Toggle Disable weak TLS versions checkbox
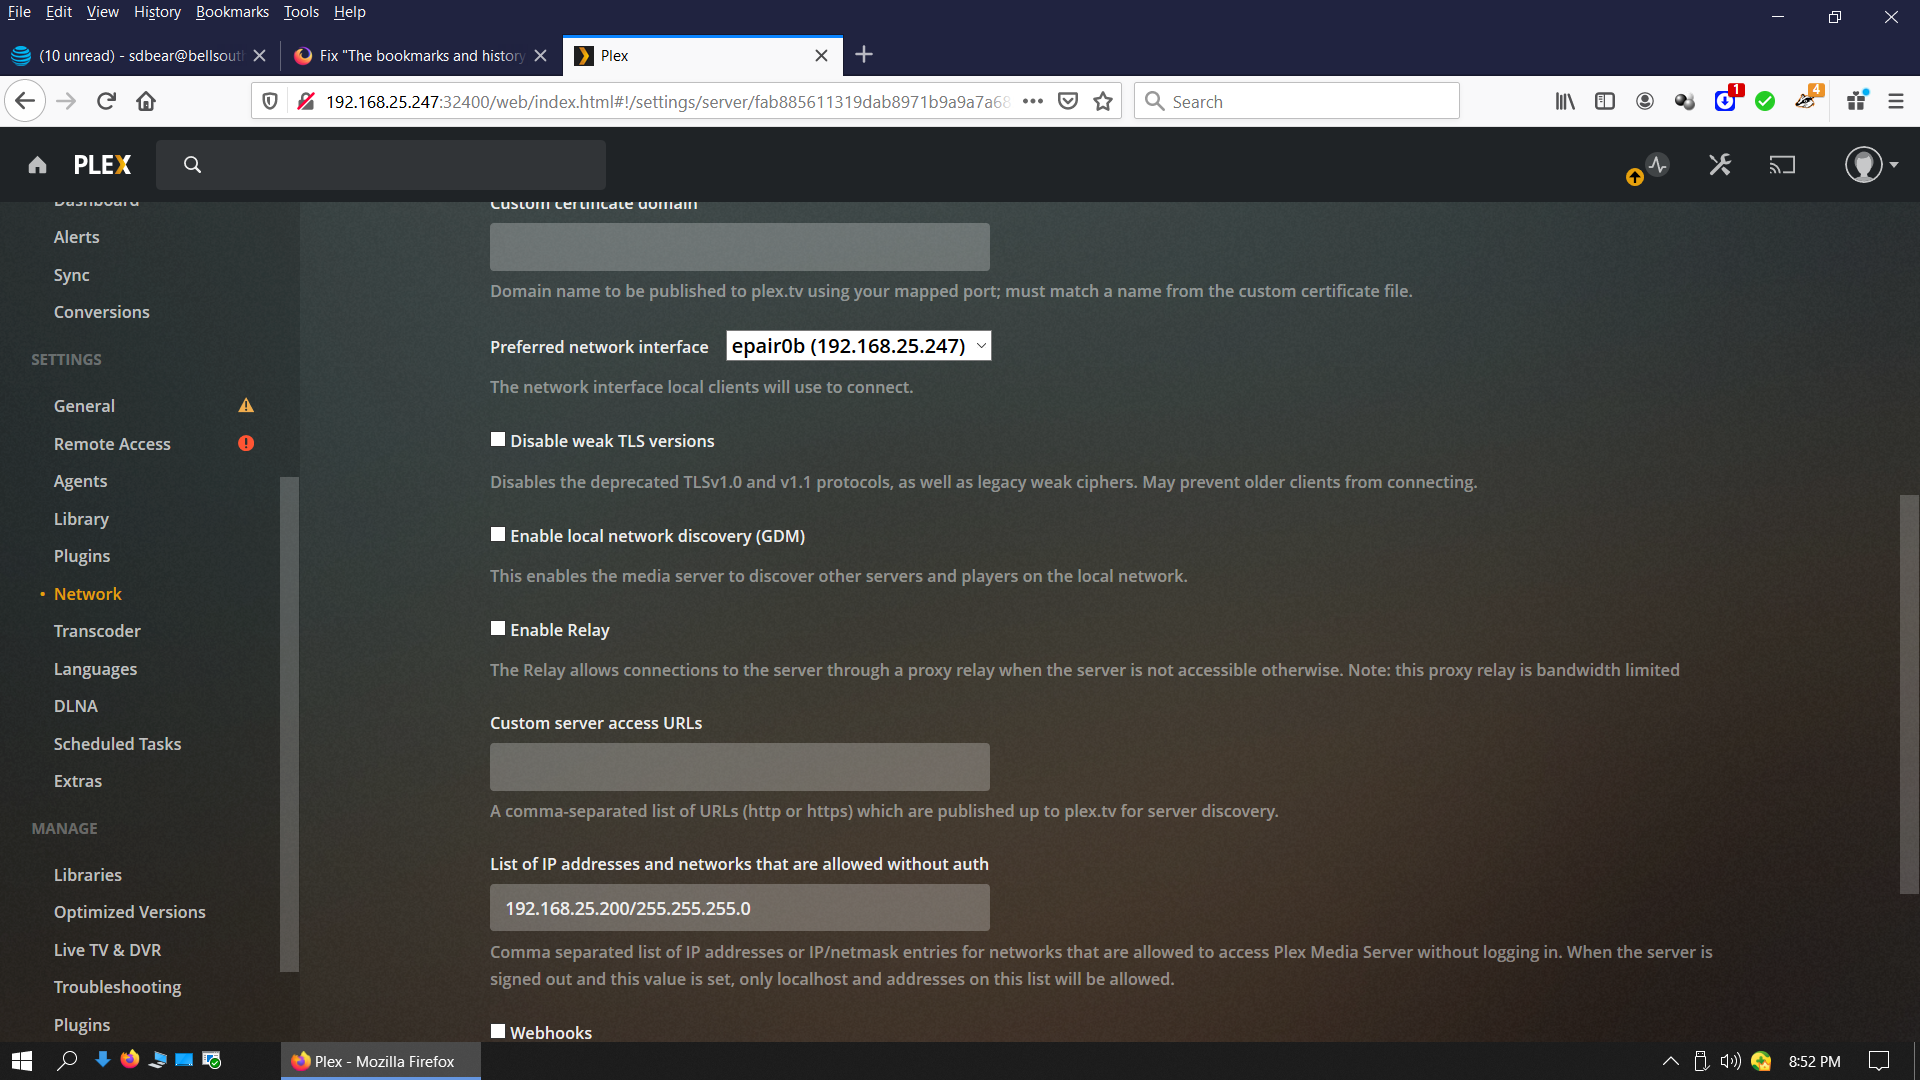This screenshot has width=1920, height=1080. (x=498, y=439)
